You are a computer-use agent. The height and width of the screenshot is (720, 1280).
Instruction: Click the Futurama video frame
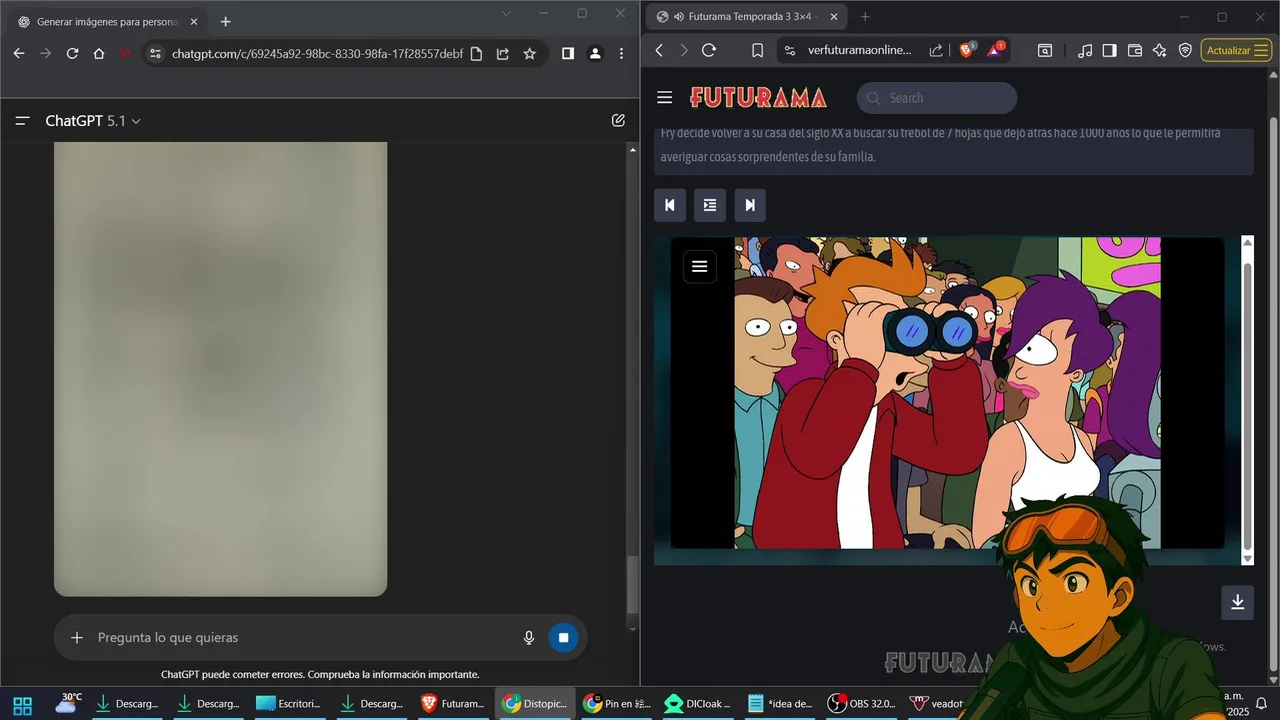pyautogui.click(x=947, y=392)
